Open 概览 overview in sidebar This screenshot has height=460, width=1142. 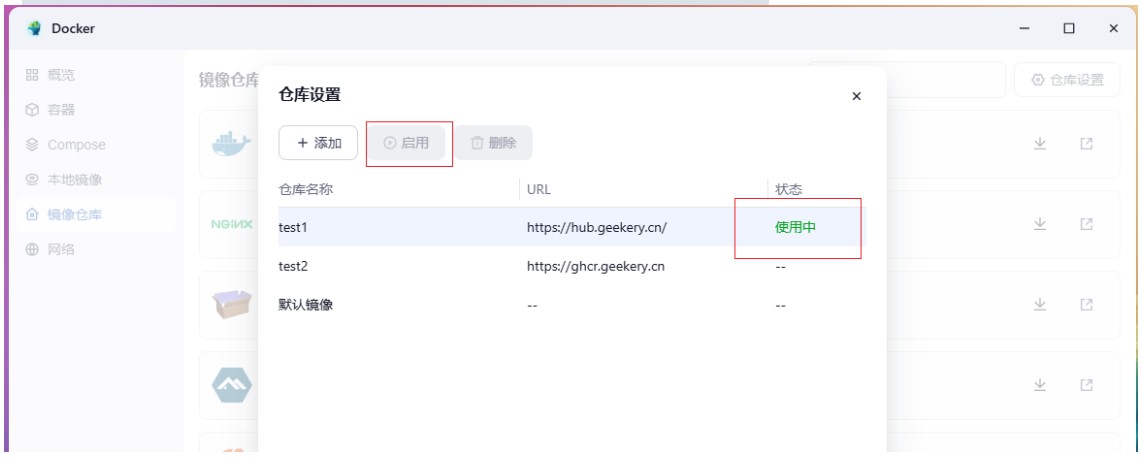click(x=96, y=75)
